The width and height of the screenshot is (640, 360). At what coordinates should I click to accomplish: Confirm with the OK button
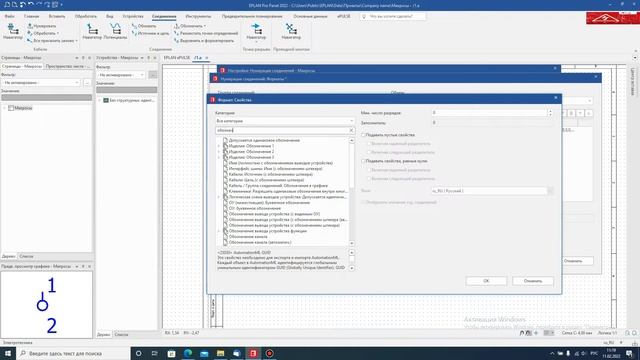[486, 281]
